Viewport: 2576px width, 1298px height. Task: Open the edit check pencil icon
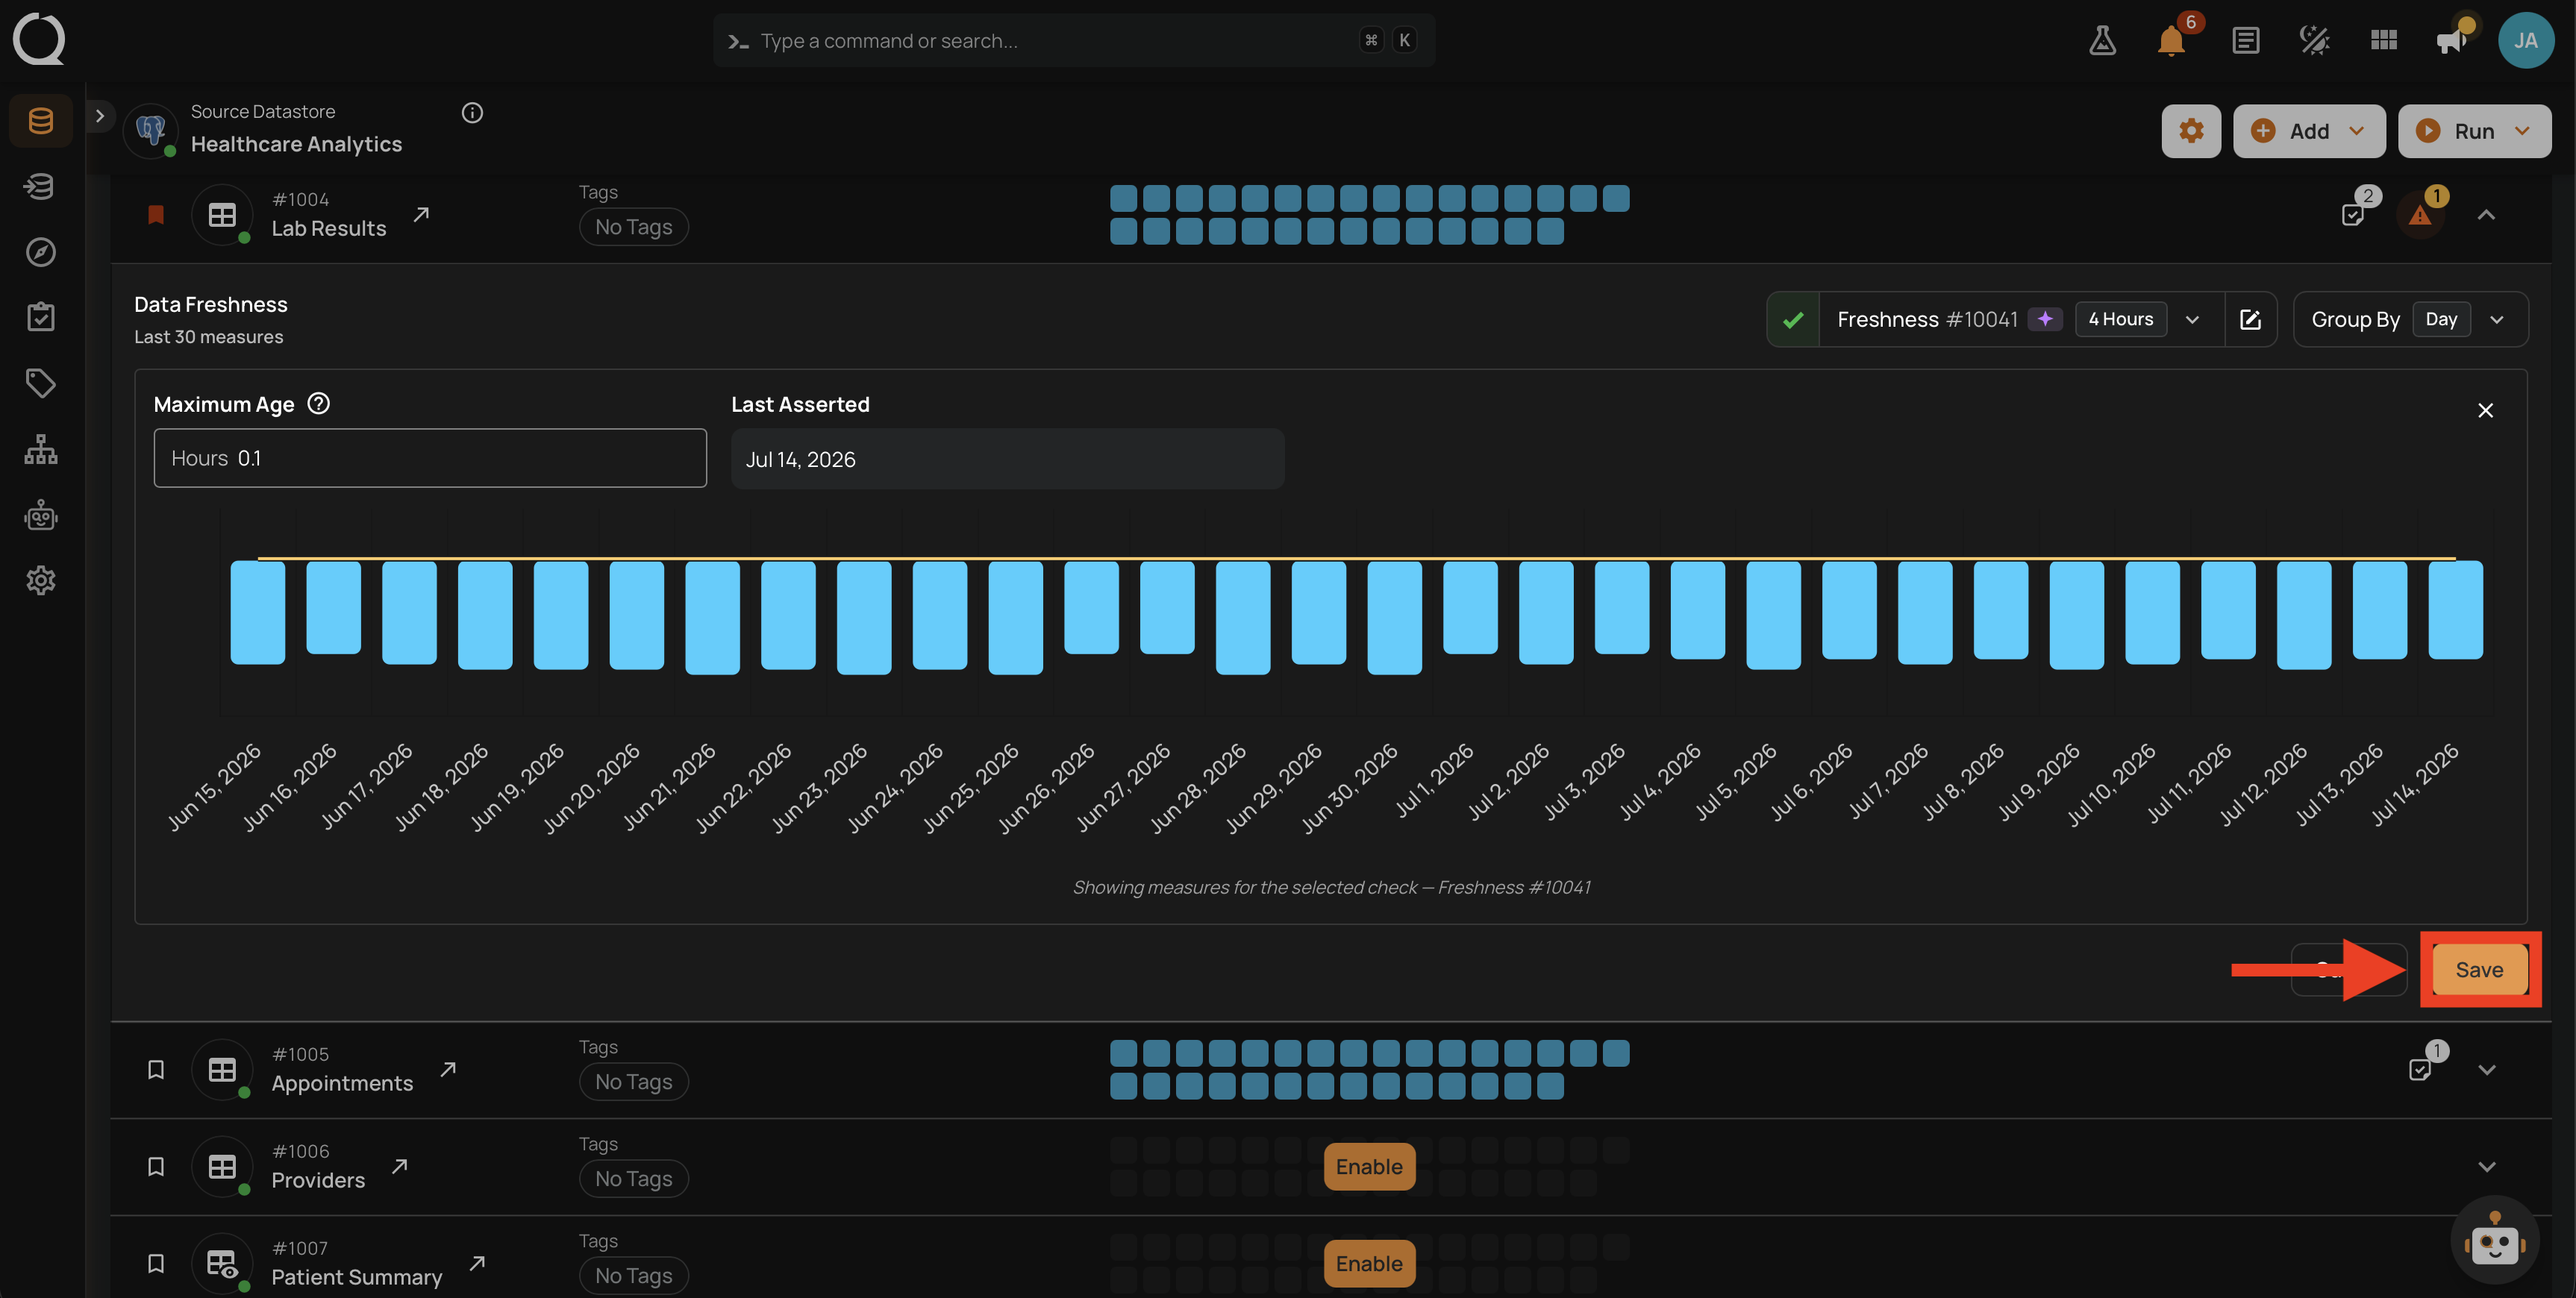pyautogui.click(x=2250, y=319)
